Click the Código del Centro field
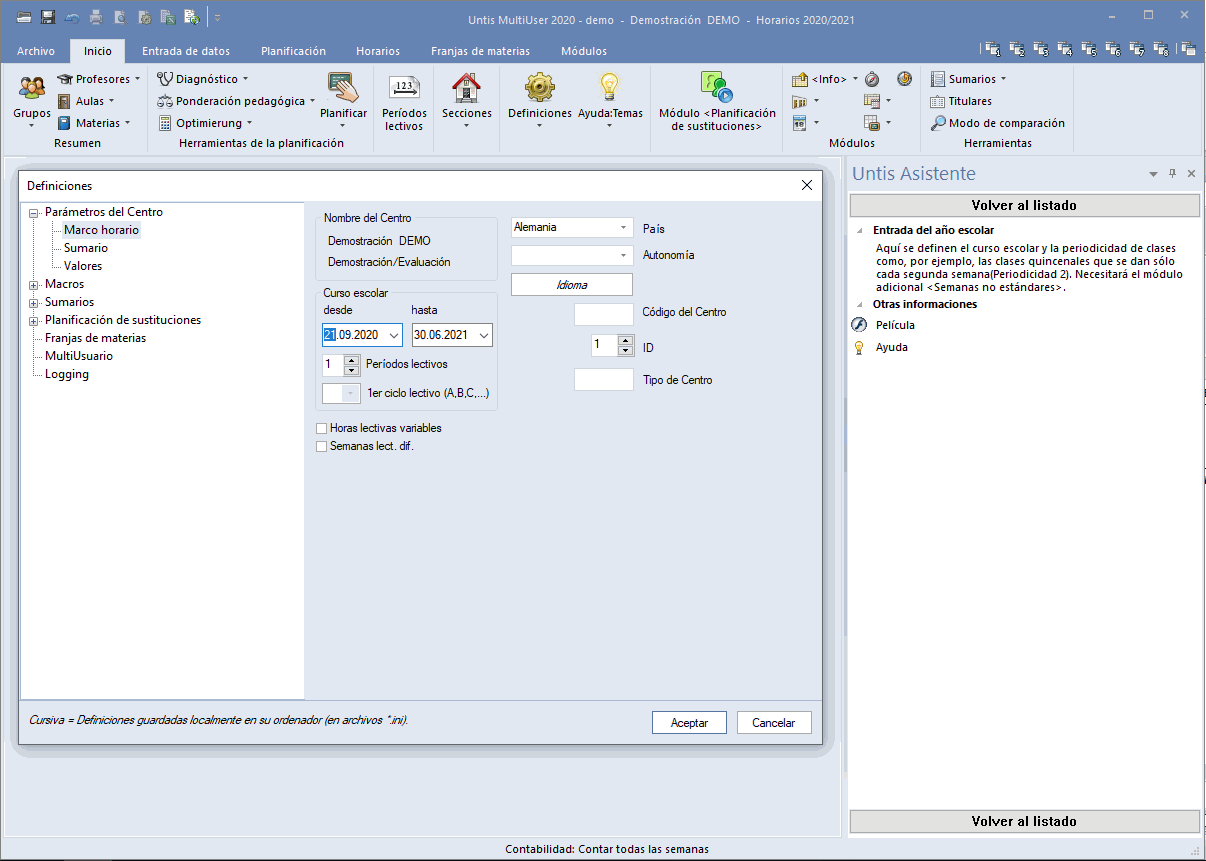The width and height of the screenshot is (1206, 861). coord(604,314)
